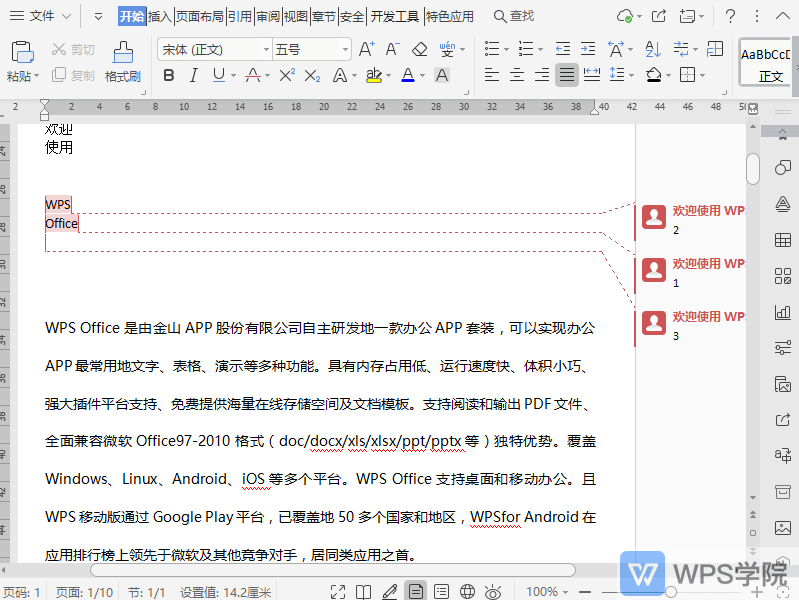The height and width of the screenshot is (600, 799).
Task: Click the vertical scrollbar thumb
Action: [753, 167]
